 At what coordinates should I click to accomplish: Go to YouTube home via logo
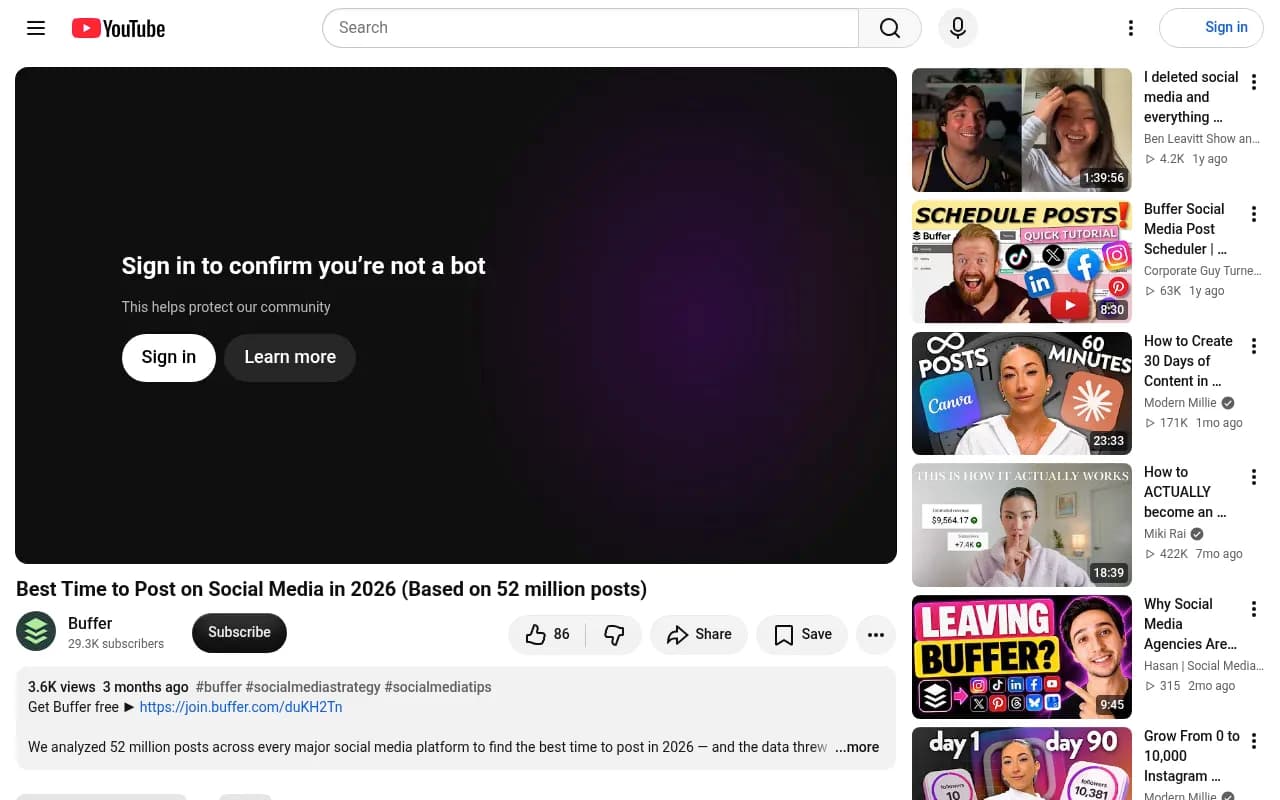point(118,28)
